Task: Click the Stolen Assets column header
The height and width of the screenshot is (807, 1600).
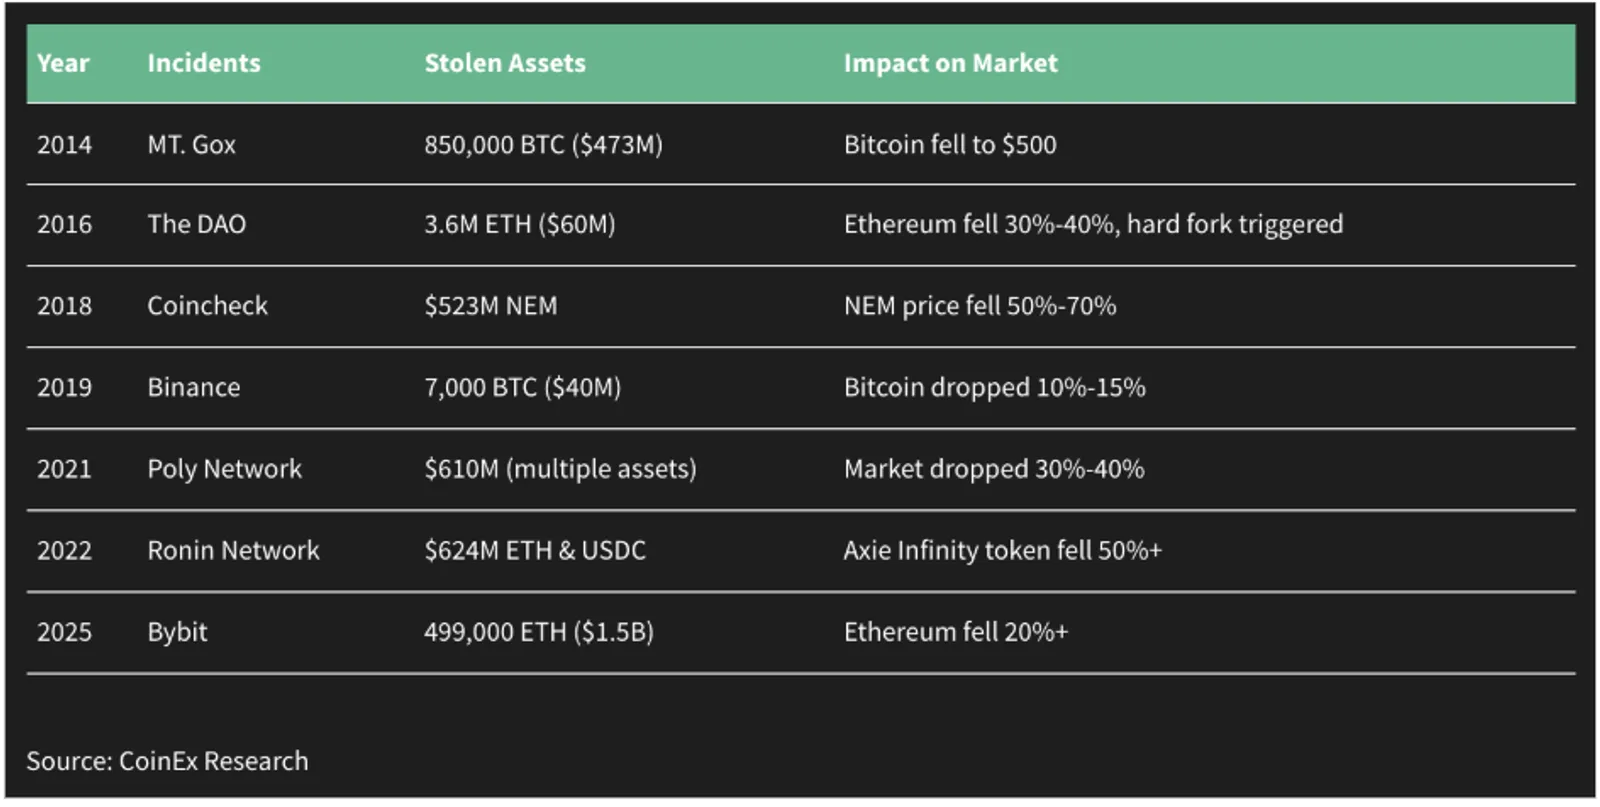Action: click(x=505, y=63)
